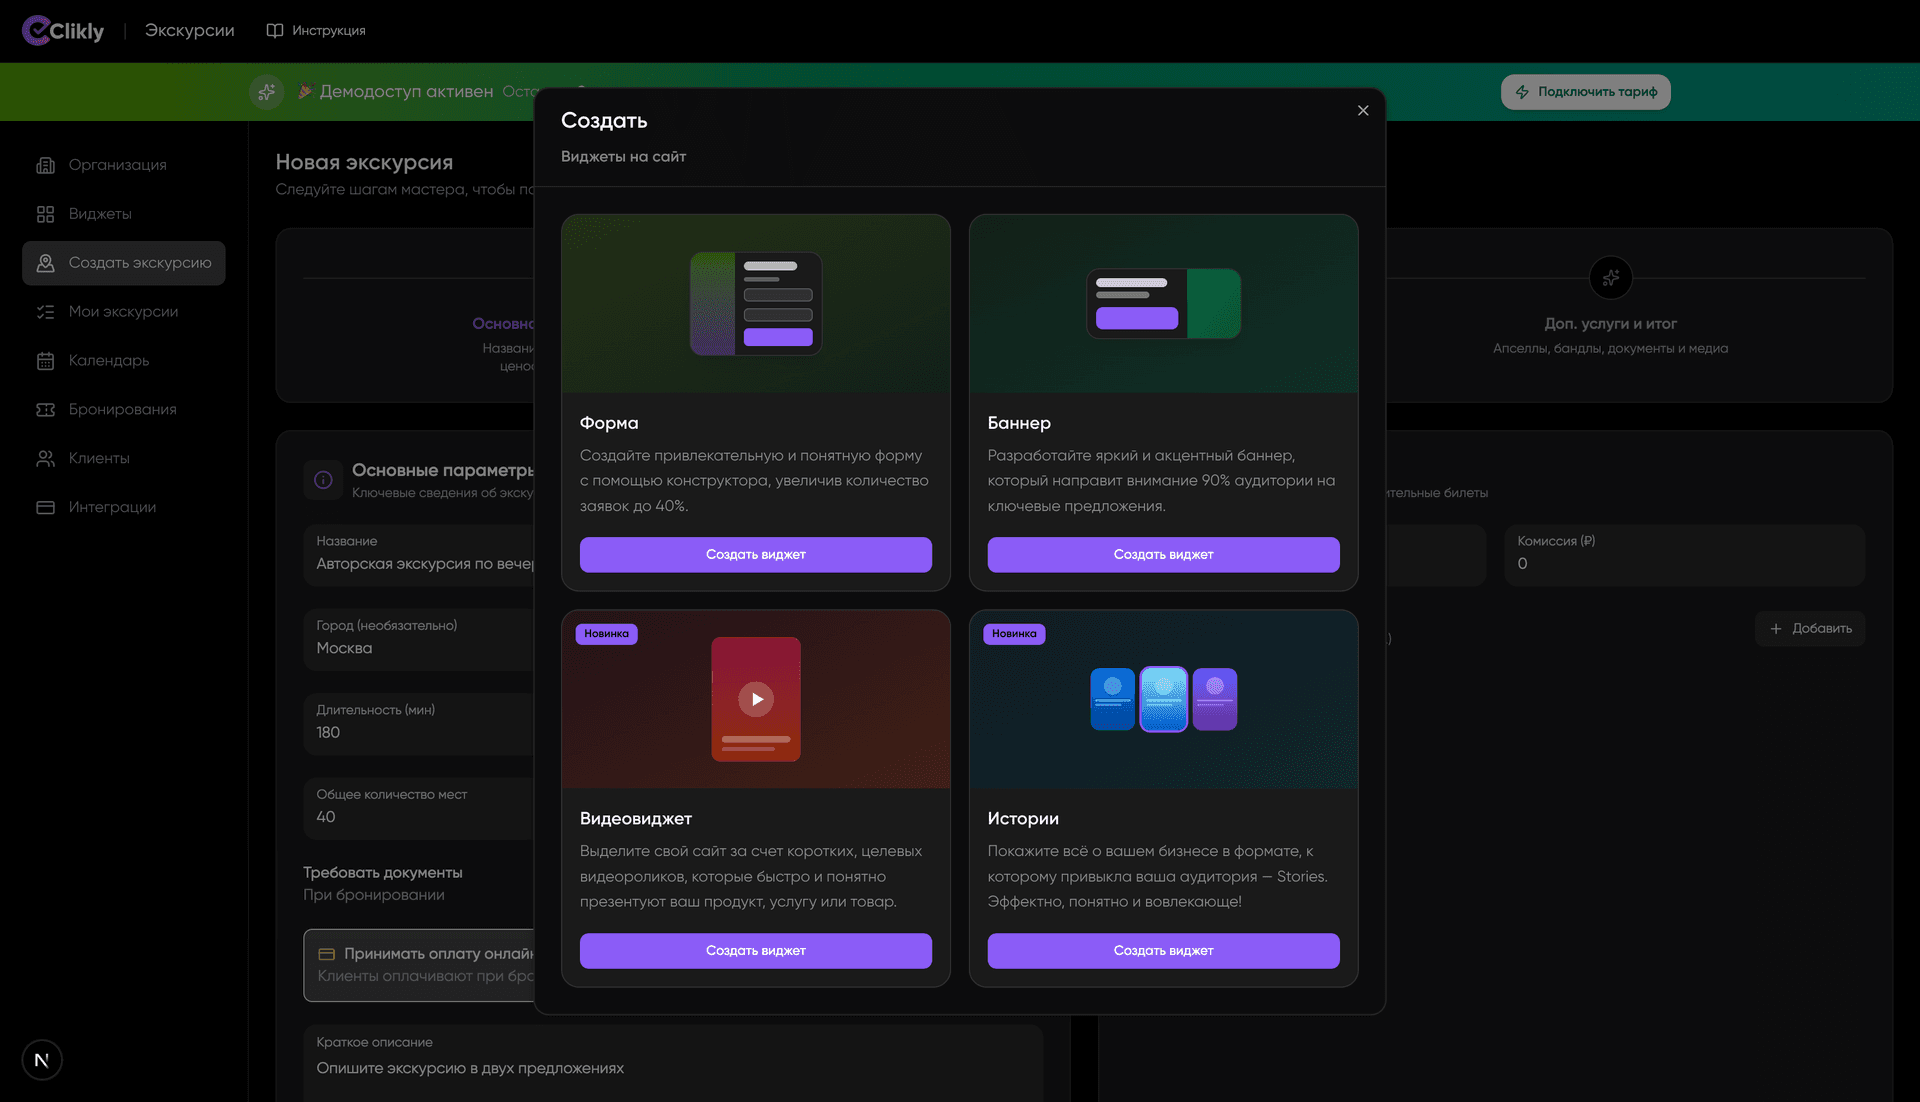The height and width of the screenshot is (1102, 1920).
Task: Click the Организация sidebar icon
Action: coord(45,165)
